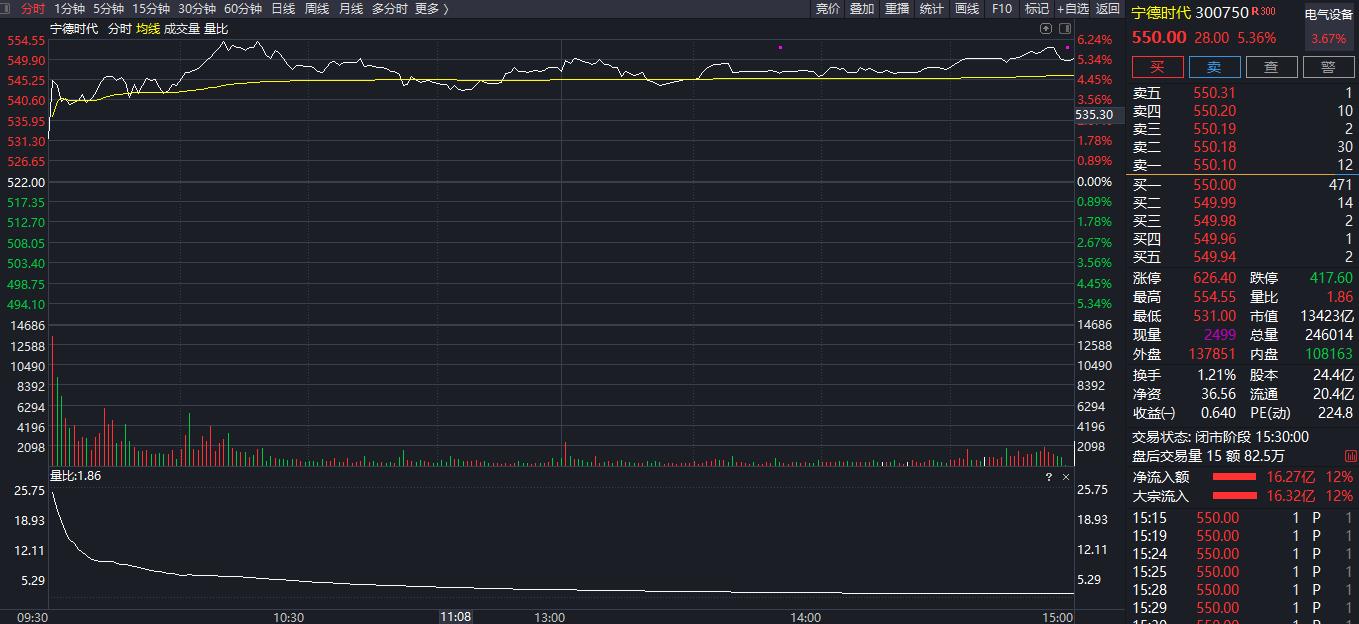Click the sector change value 3.67%

(x=1329, y=39)
